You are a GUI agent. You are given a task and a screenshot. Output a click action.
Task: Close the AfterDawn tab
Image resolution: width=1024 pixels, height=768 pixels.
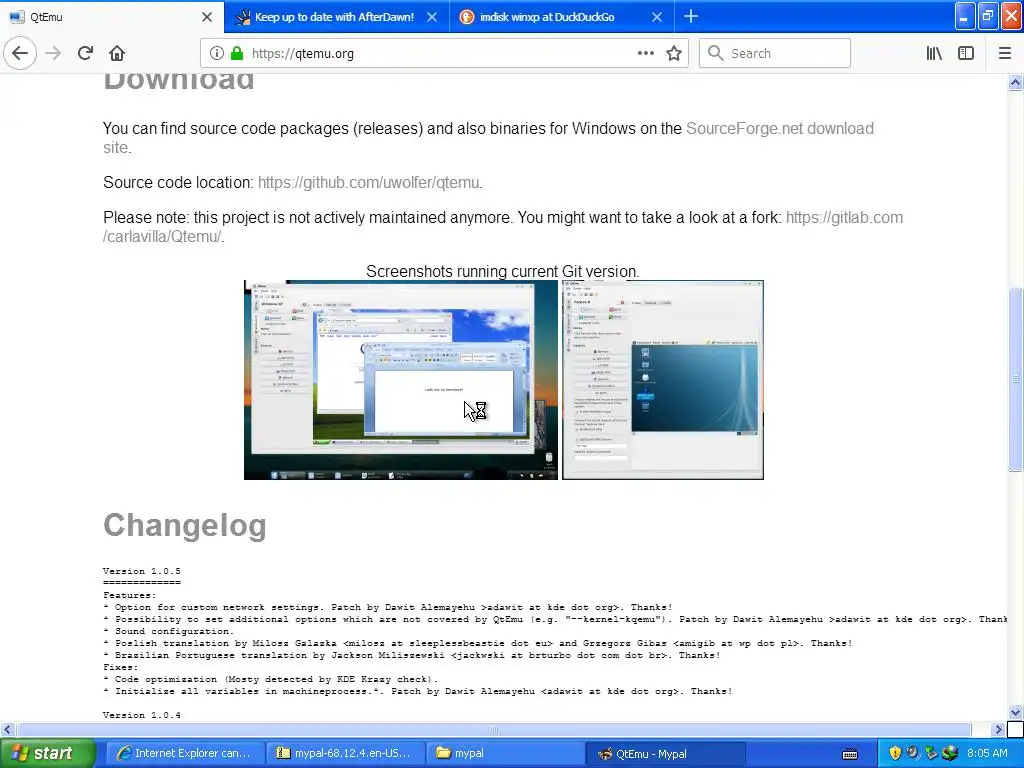pos(432,17)
